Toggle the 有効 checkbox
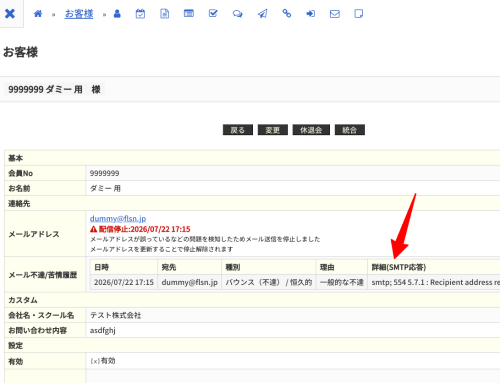This screenshot has width=500, height=383. point(95,361)
